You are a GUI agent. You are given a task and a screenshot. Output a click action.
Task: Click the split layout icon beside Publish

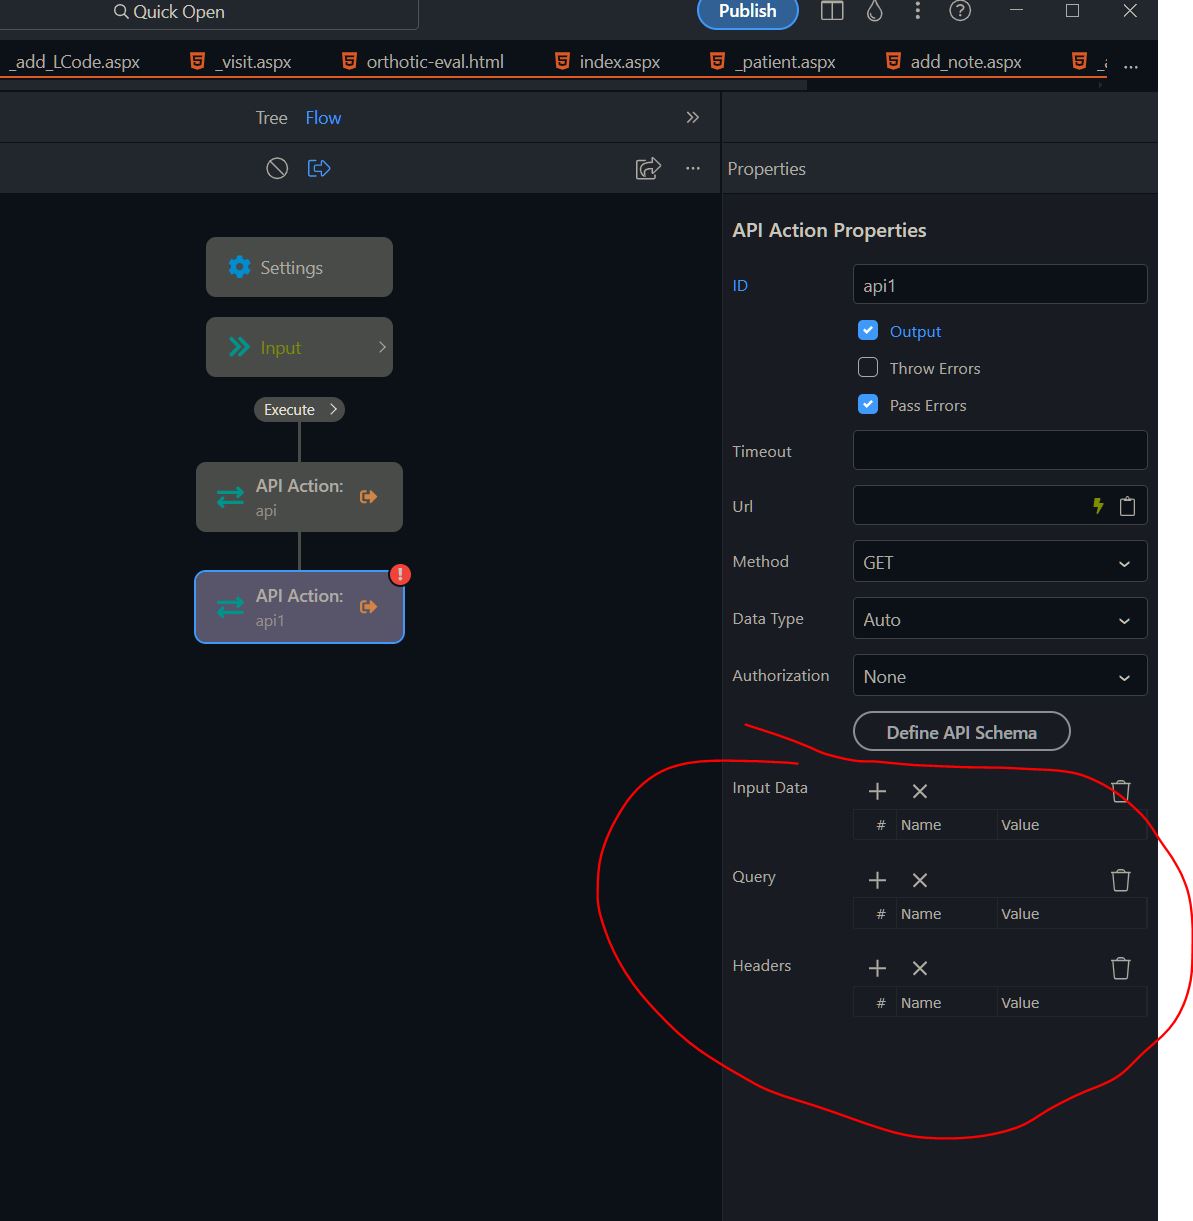pyautogui.click(x=832, y=11)
